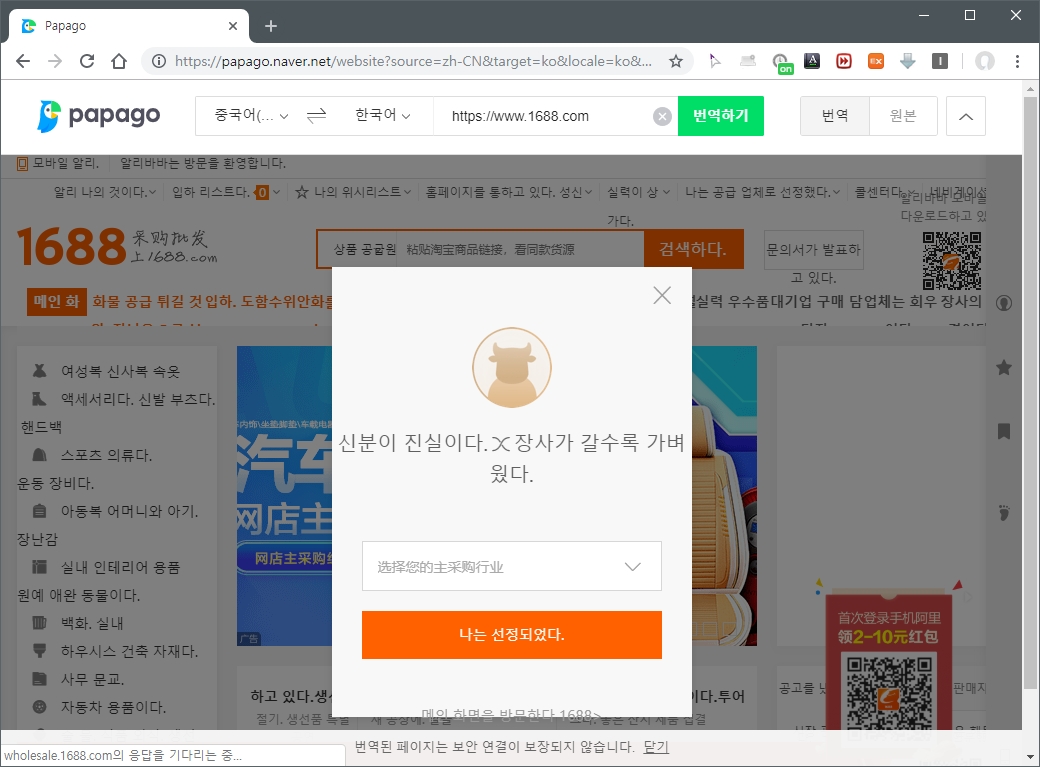This screenshot has height=767, width=1040.
Task: Click the top-right QR code image
Action: 952,261
